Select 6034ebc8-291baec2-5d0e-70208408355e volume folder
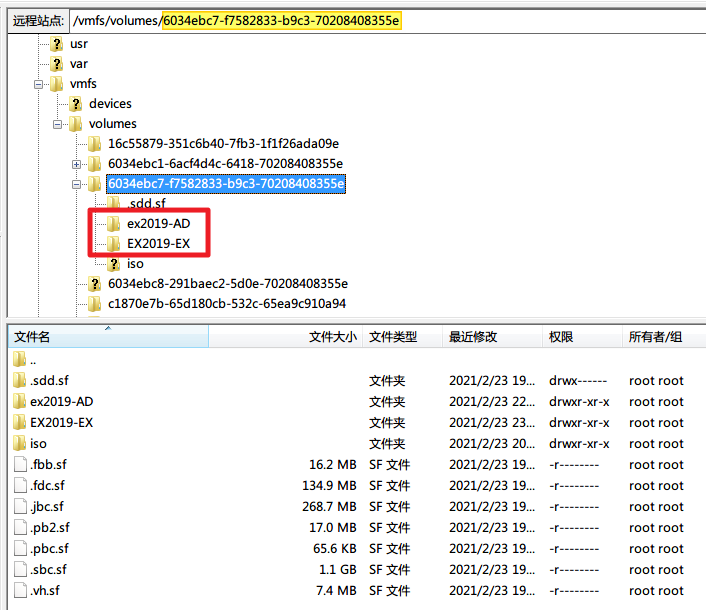Screen dimensions: 706x610 228,284
